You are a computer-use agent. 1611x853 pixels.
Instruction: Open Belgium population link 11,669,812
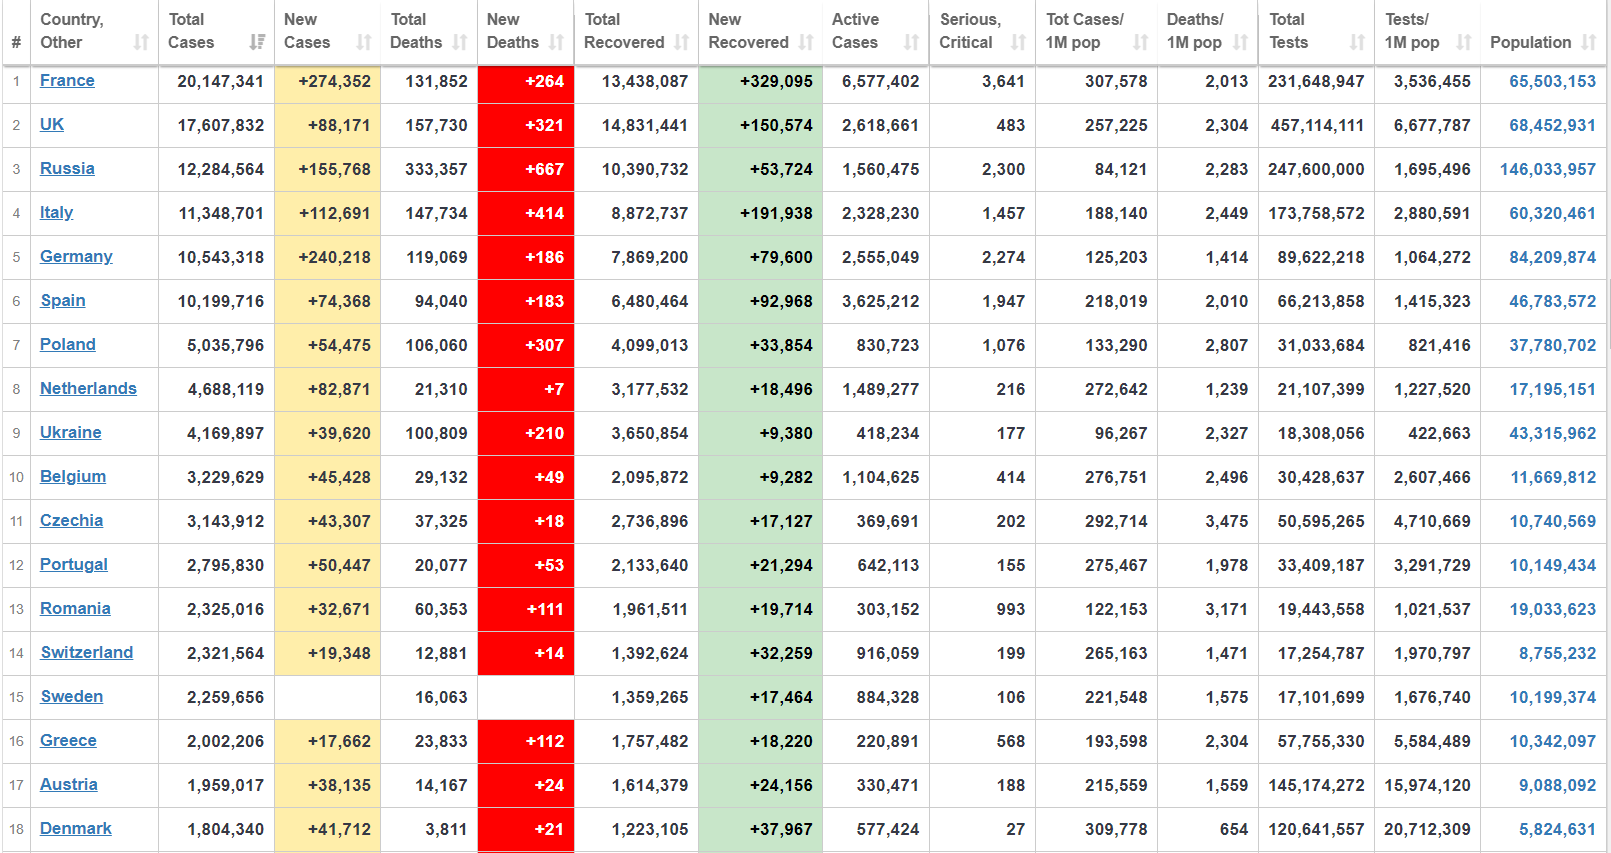coord(1553,477)
